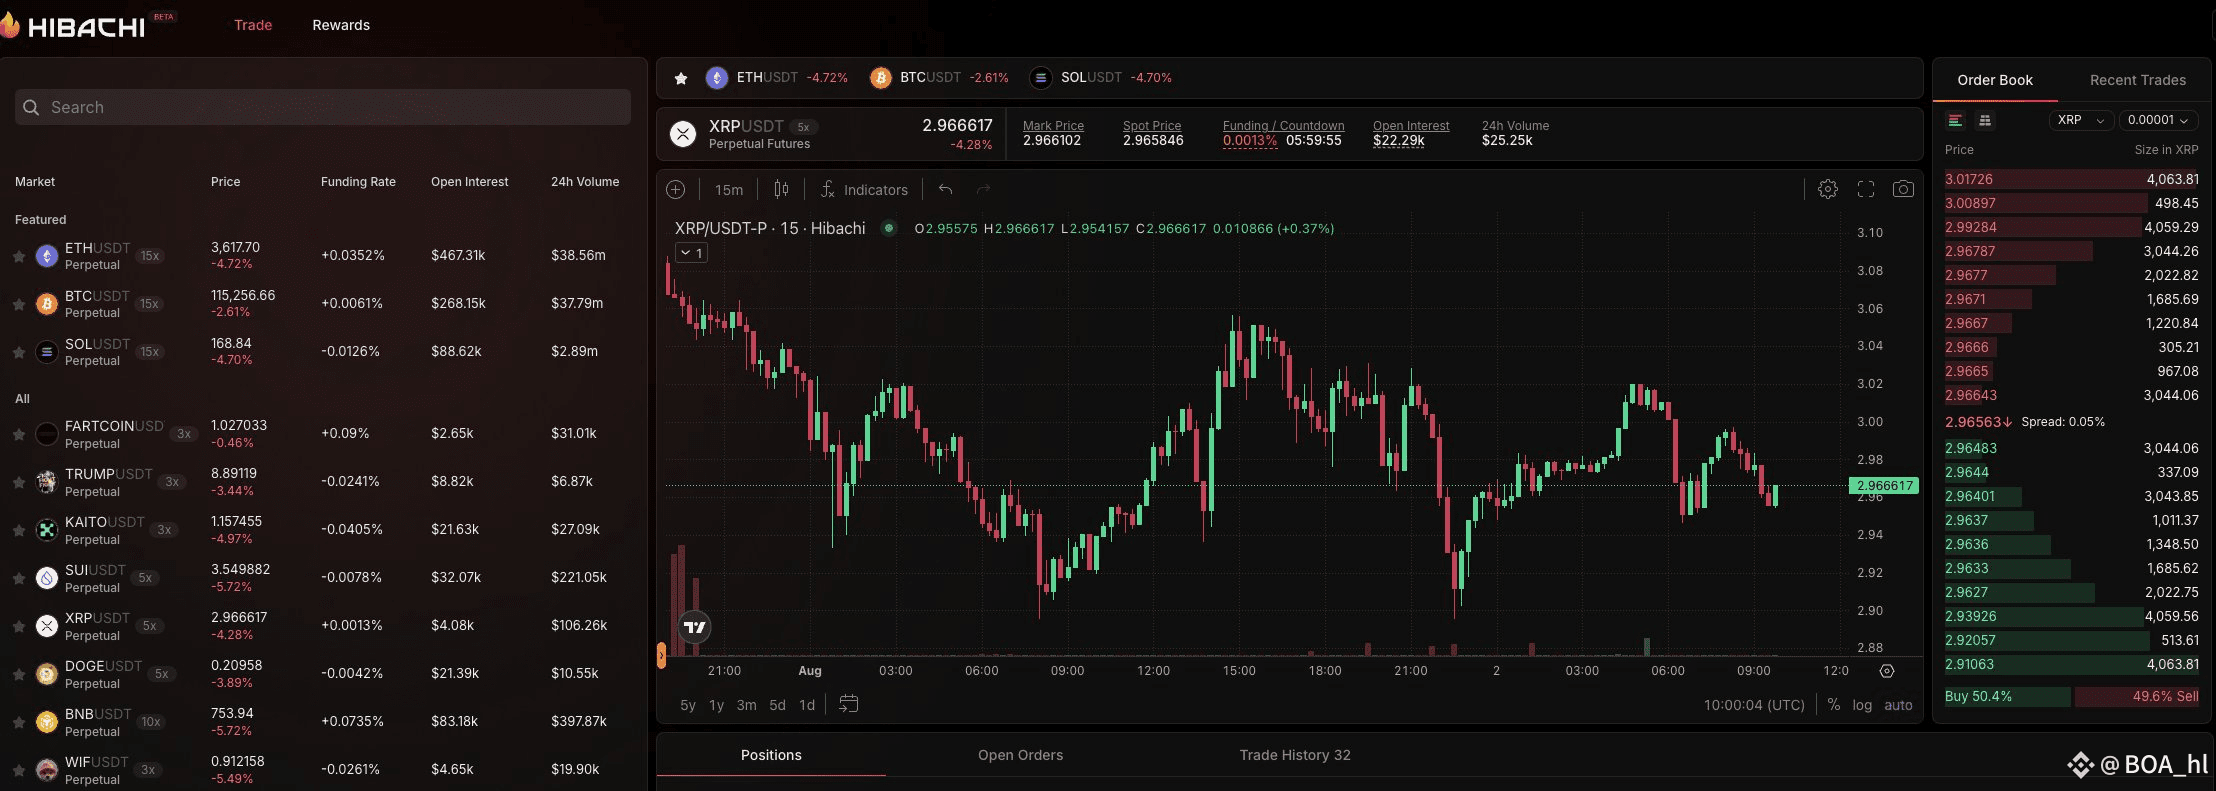Select the KAITOUSDT coin icon in market list
Screen dimensions: 2216x791
coord(47,530)
